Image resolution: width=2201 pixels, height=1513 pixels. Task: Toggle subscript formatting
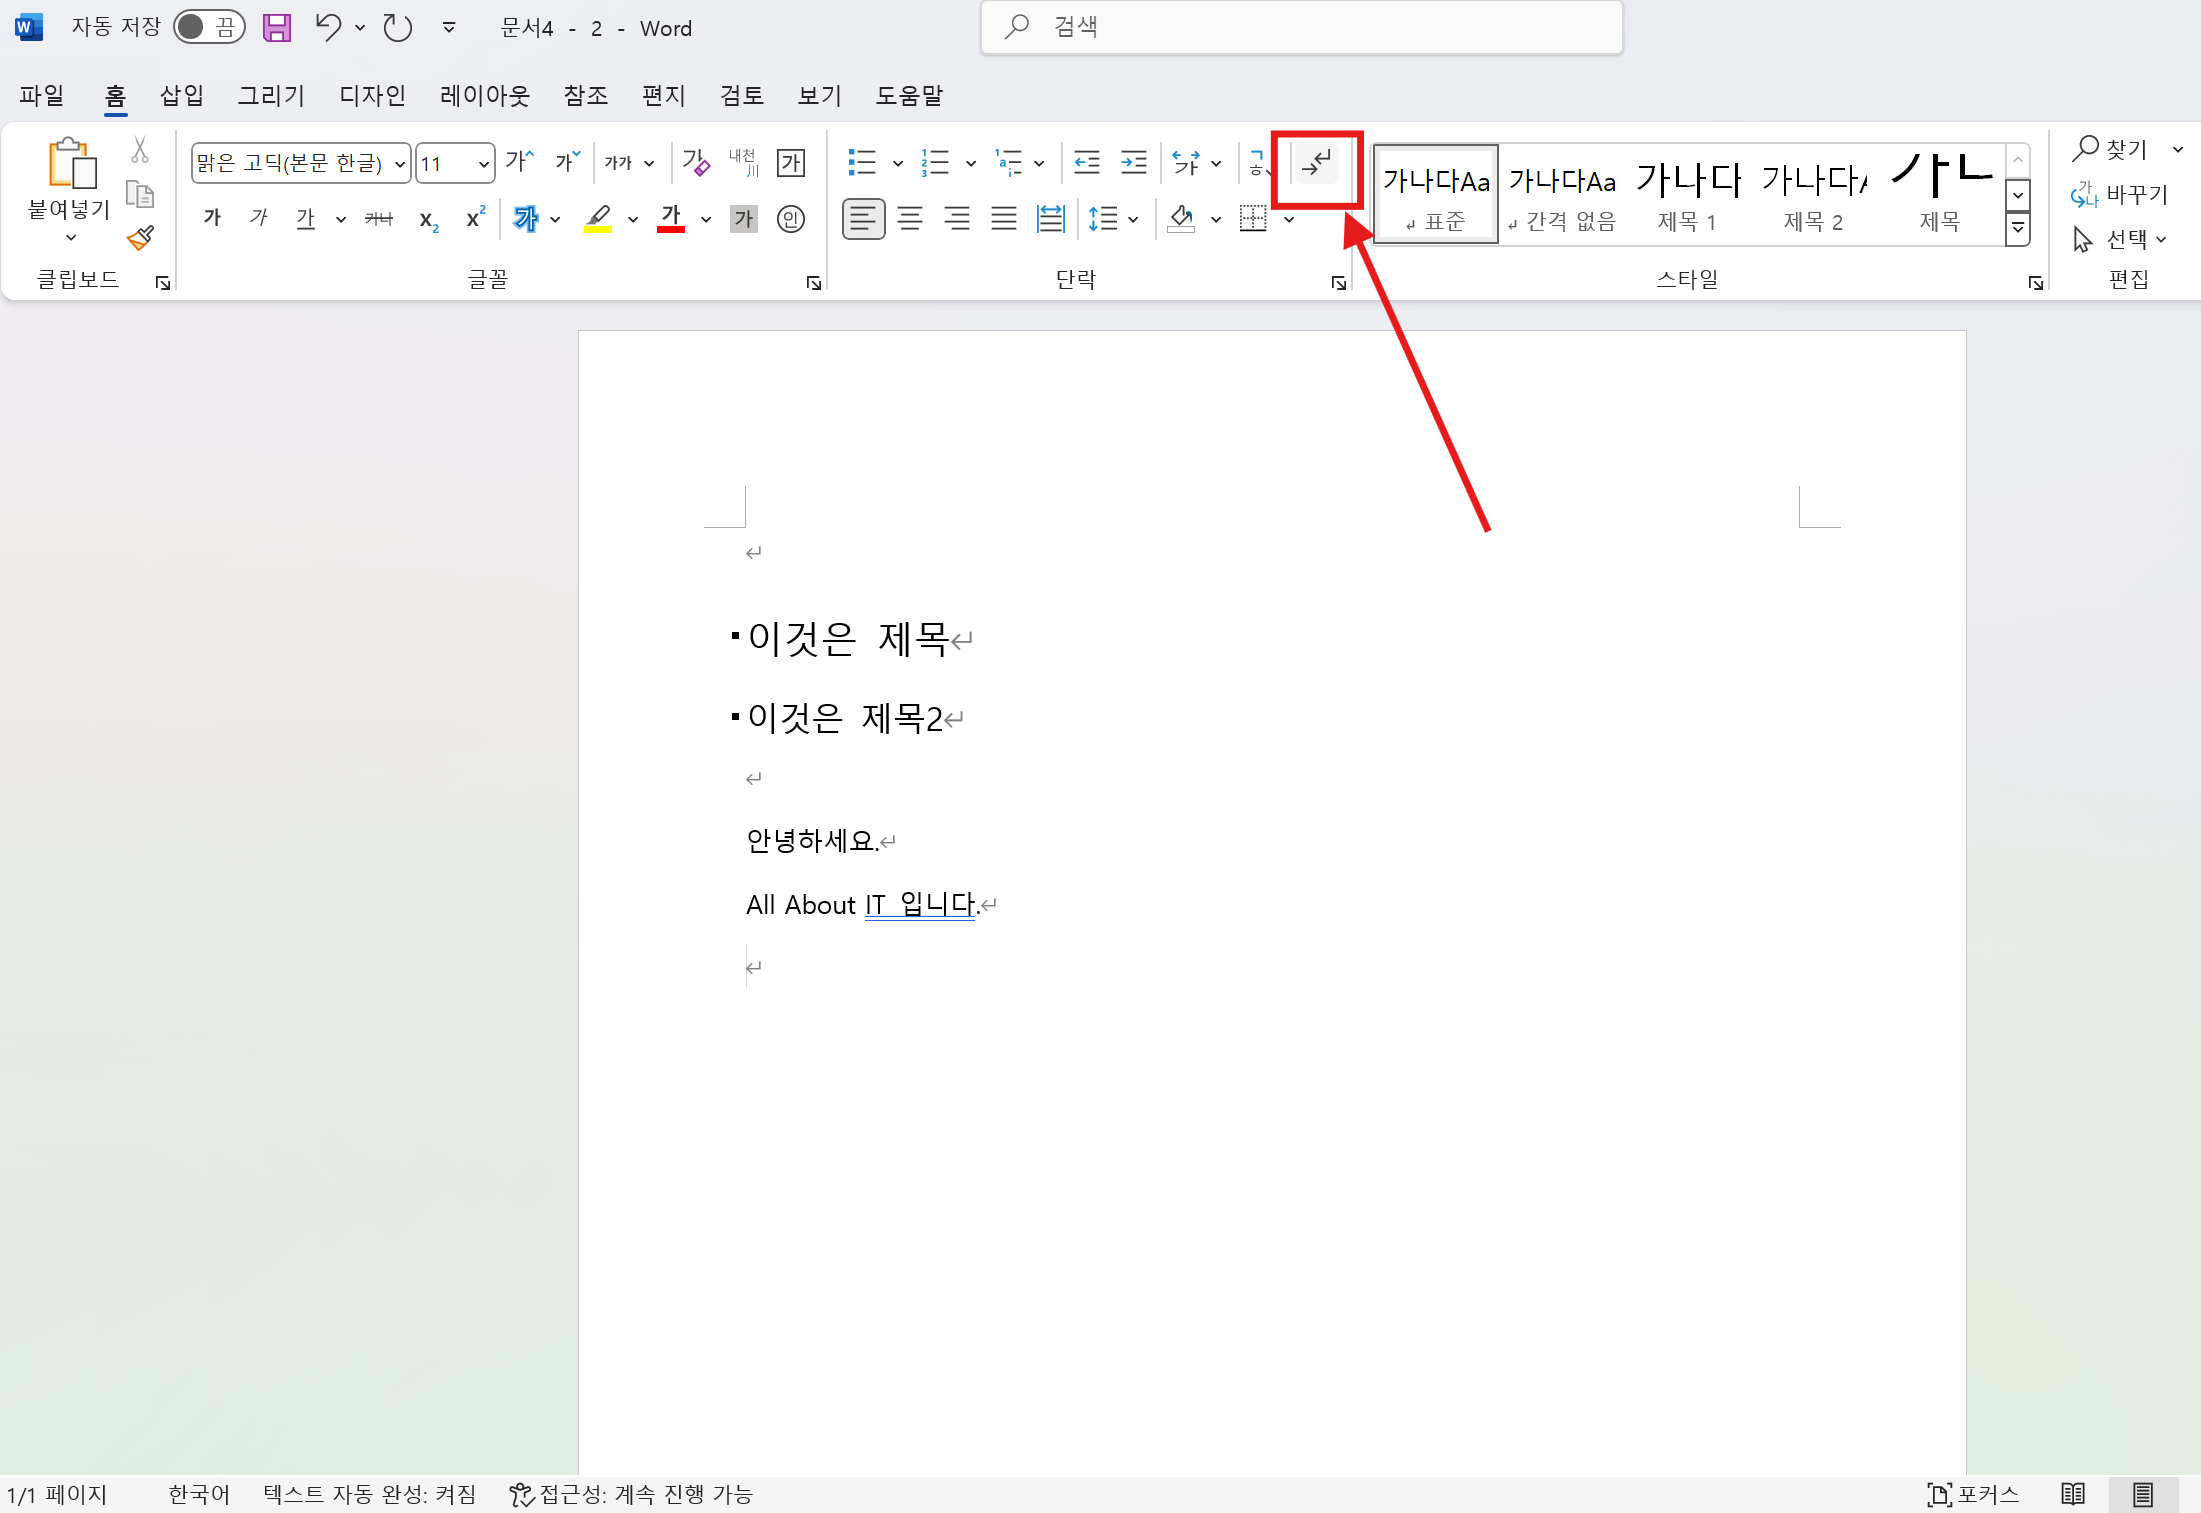(x=428, y=219)
